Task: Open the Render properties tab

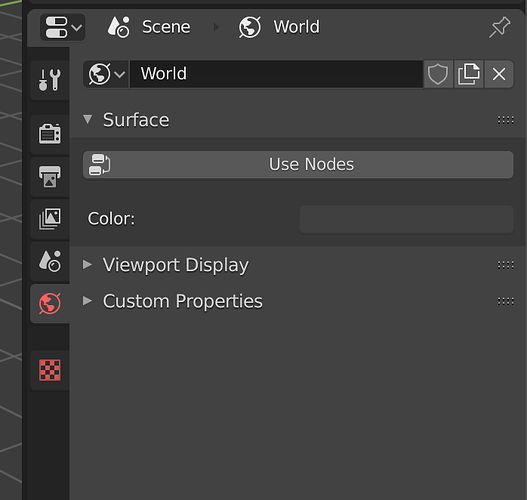Action: 50,134
